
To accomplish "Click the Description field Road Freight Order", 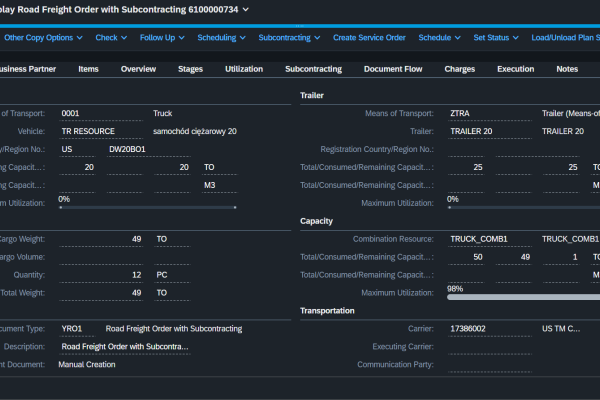I will point(125,347).
